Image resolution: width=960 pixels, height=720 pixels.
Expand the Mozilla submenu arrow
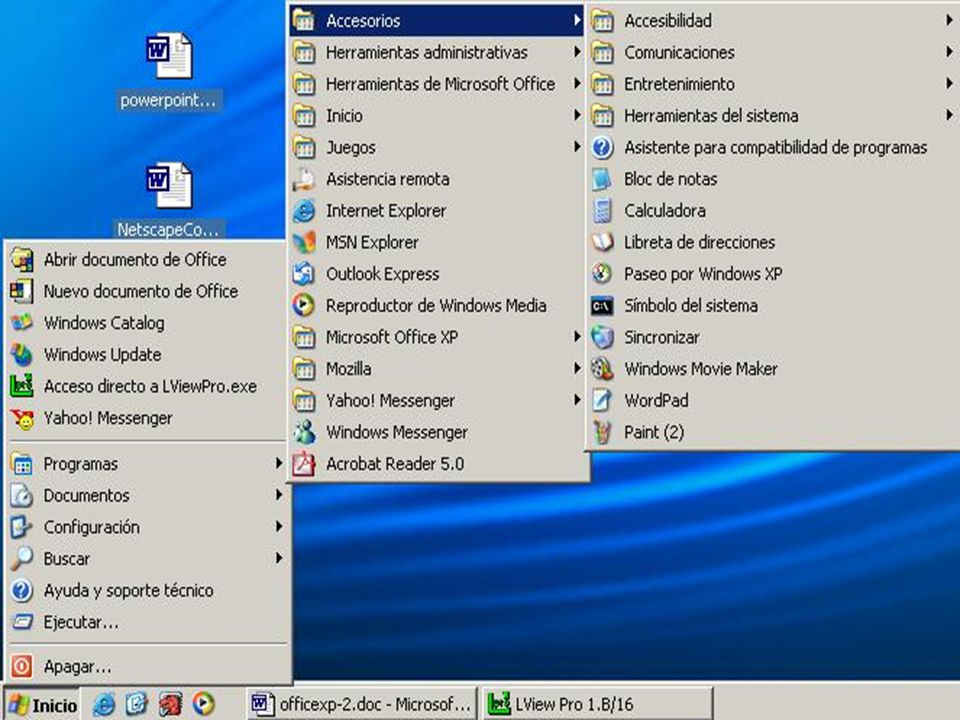pyautogui.click(x=577, y=368)
